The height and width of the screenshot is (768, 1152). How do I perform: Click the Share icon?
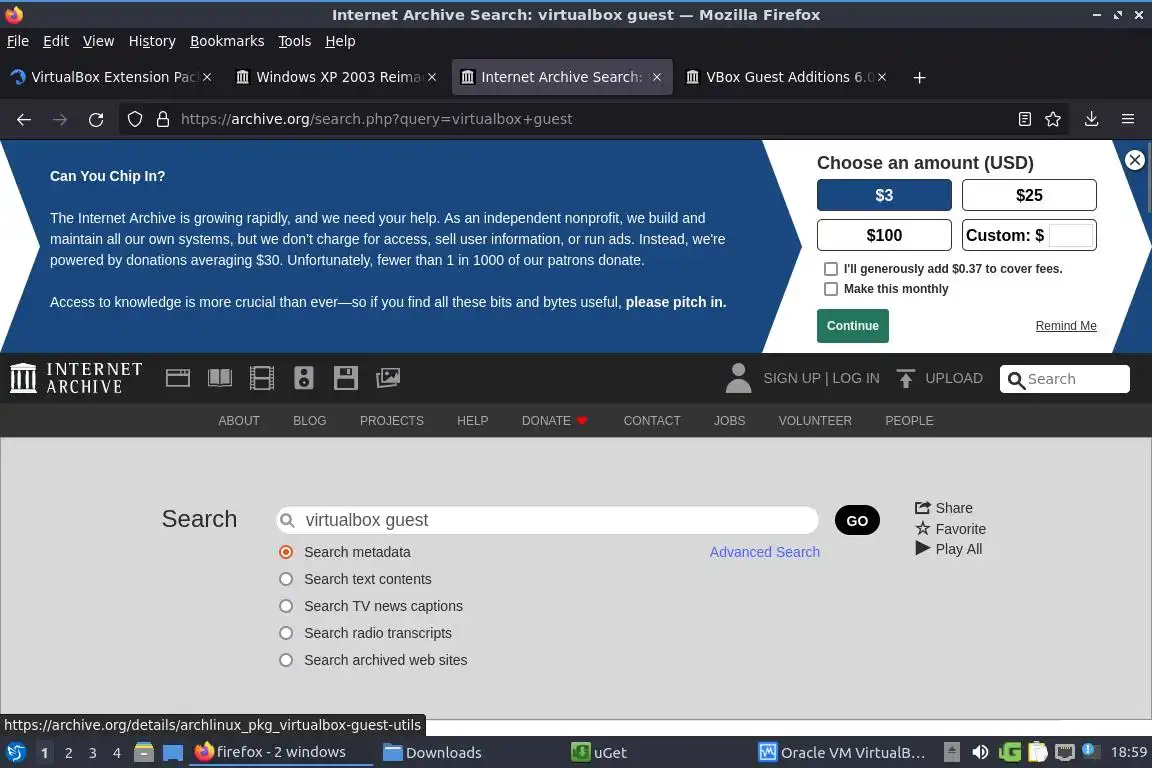point(923,508)
